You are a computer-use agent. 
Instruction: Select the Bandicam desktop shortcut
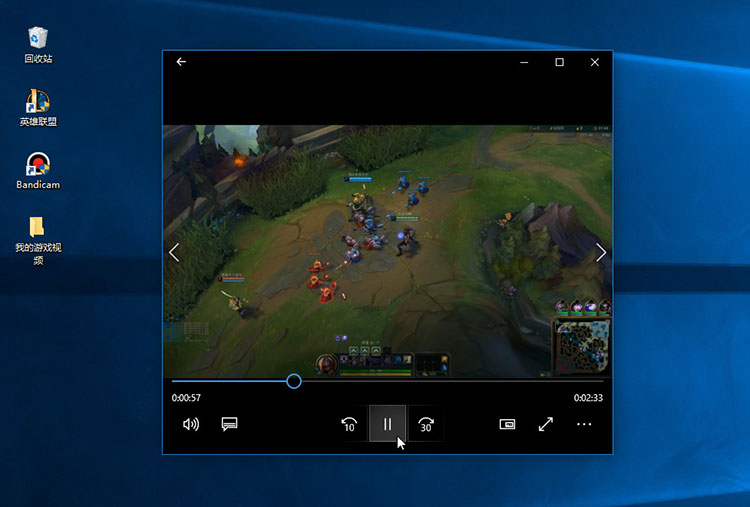pyautogui.click(x=38, y=171)
